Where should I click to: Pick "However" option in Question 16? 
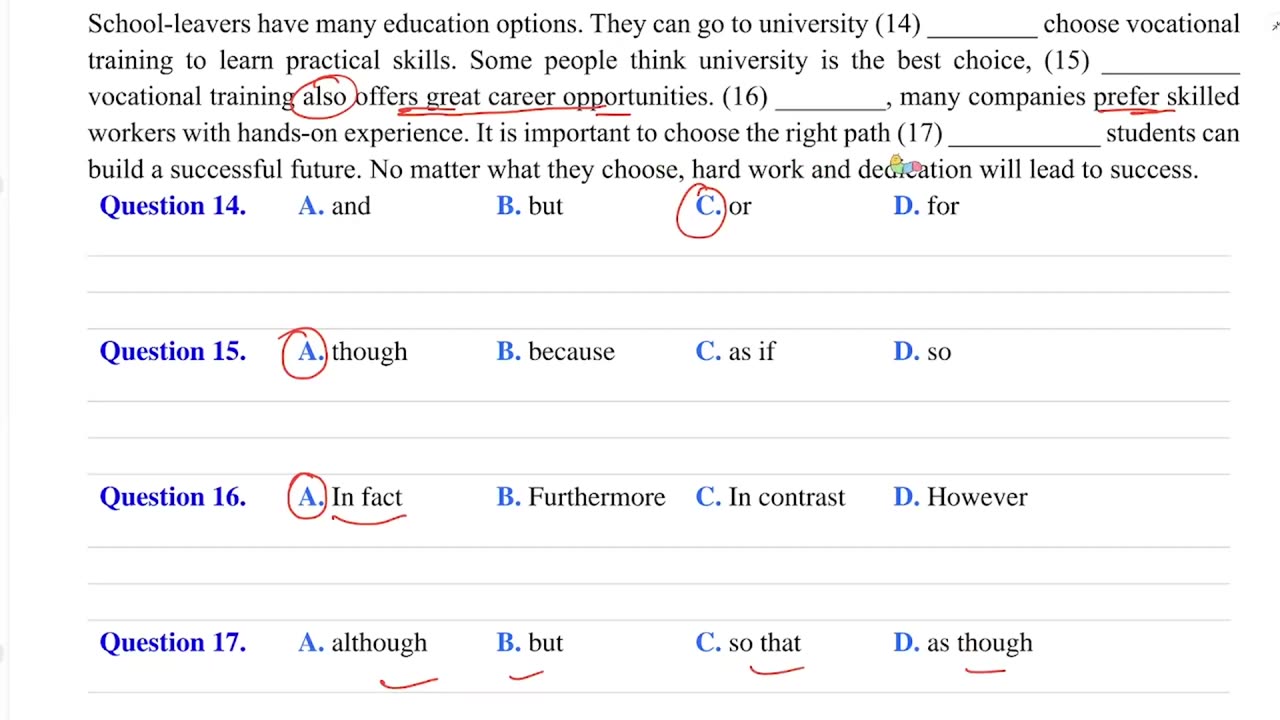click(960, 497)
